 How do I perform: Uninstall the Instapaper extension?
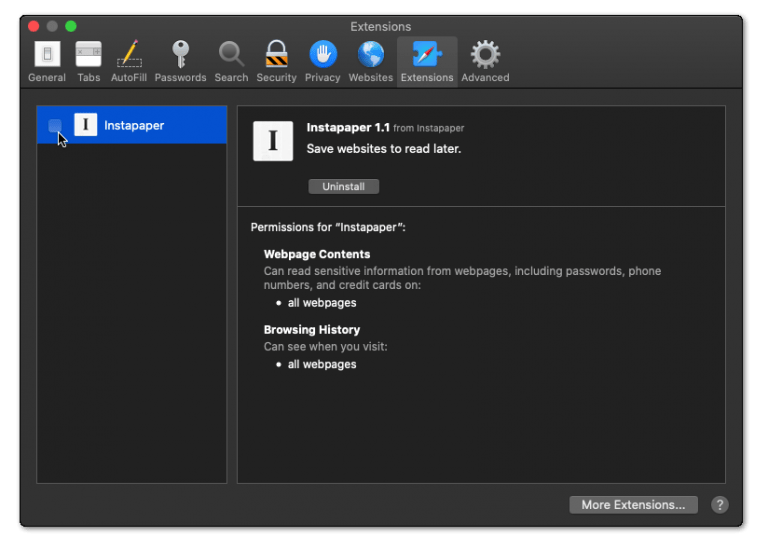pyautogui.click(x=343, y=187)
